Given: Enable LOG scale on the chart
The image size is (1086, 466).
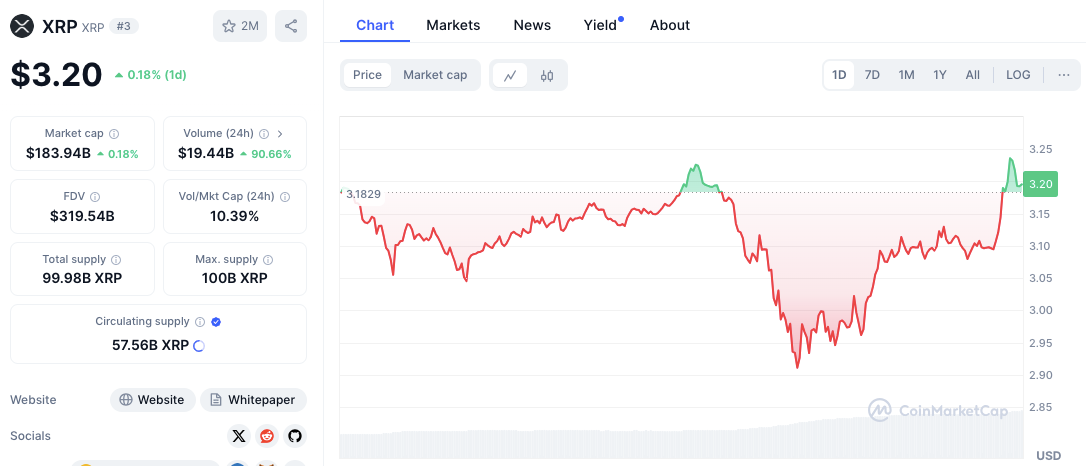Looking at the screenshot, I should click(x=1018, y=75).
